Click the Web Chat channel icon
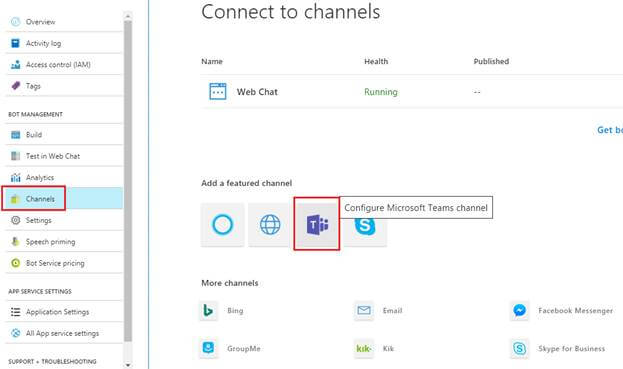Viewport: 623px width, 369px height. coord(218,91)
